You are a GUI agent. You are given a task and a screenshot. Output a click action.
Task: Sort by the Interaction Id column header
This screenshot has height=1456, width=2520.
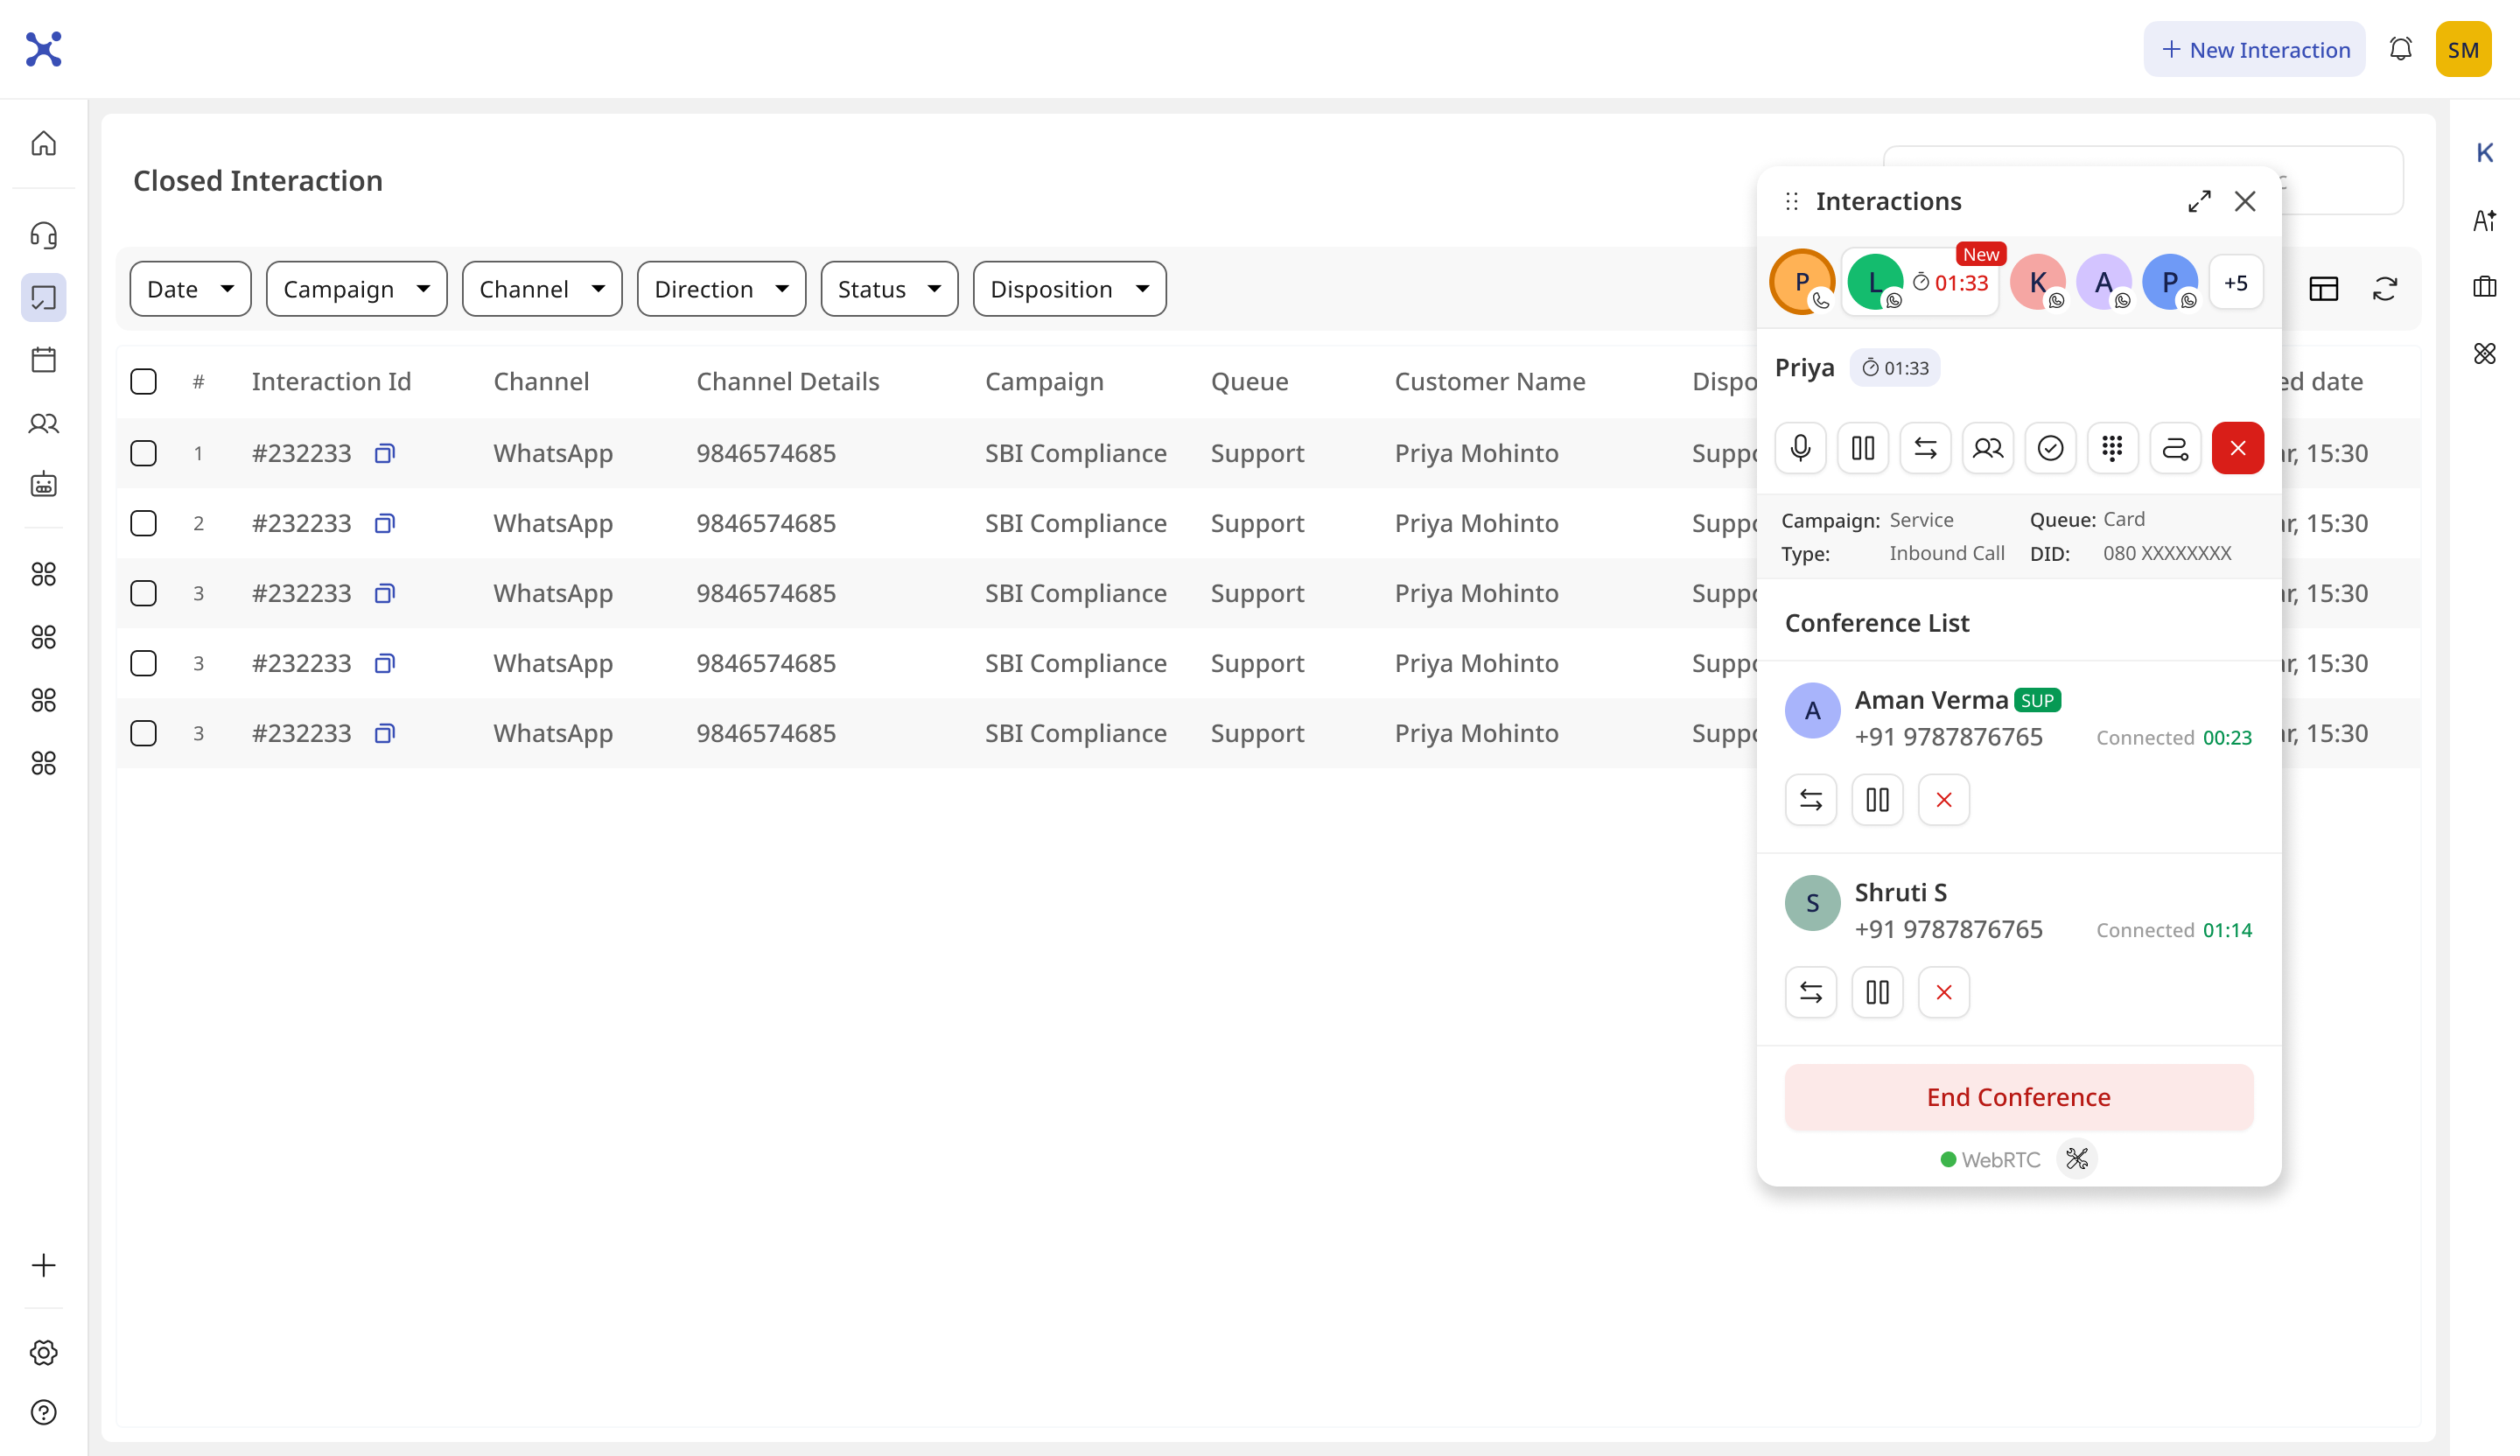331,381
